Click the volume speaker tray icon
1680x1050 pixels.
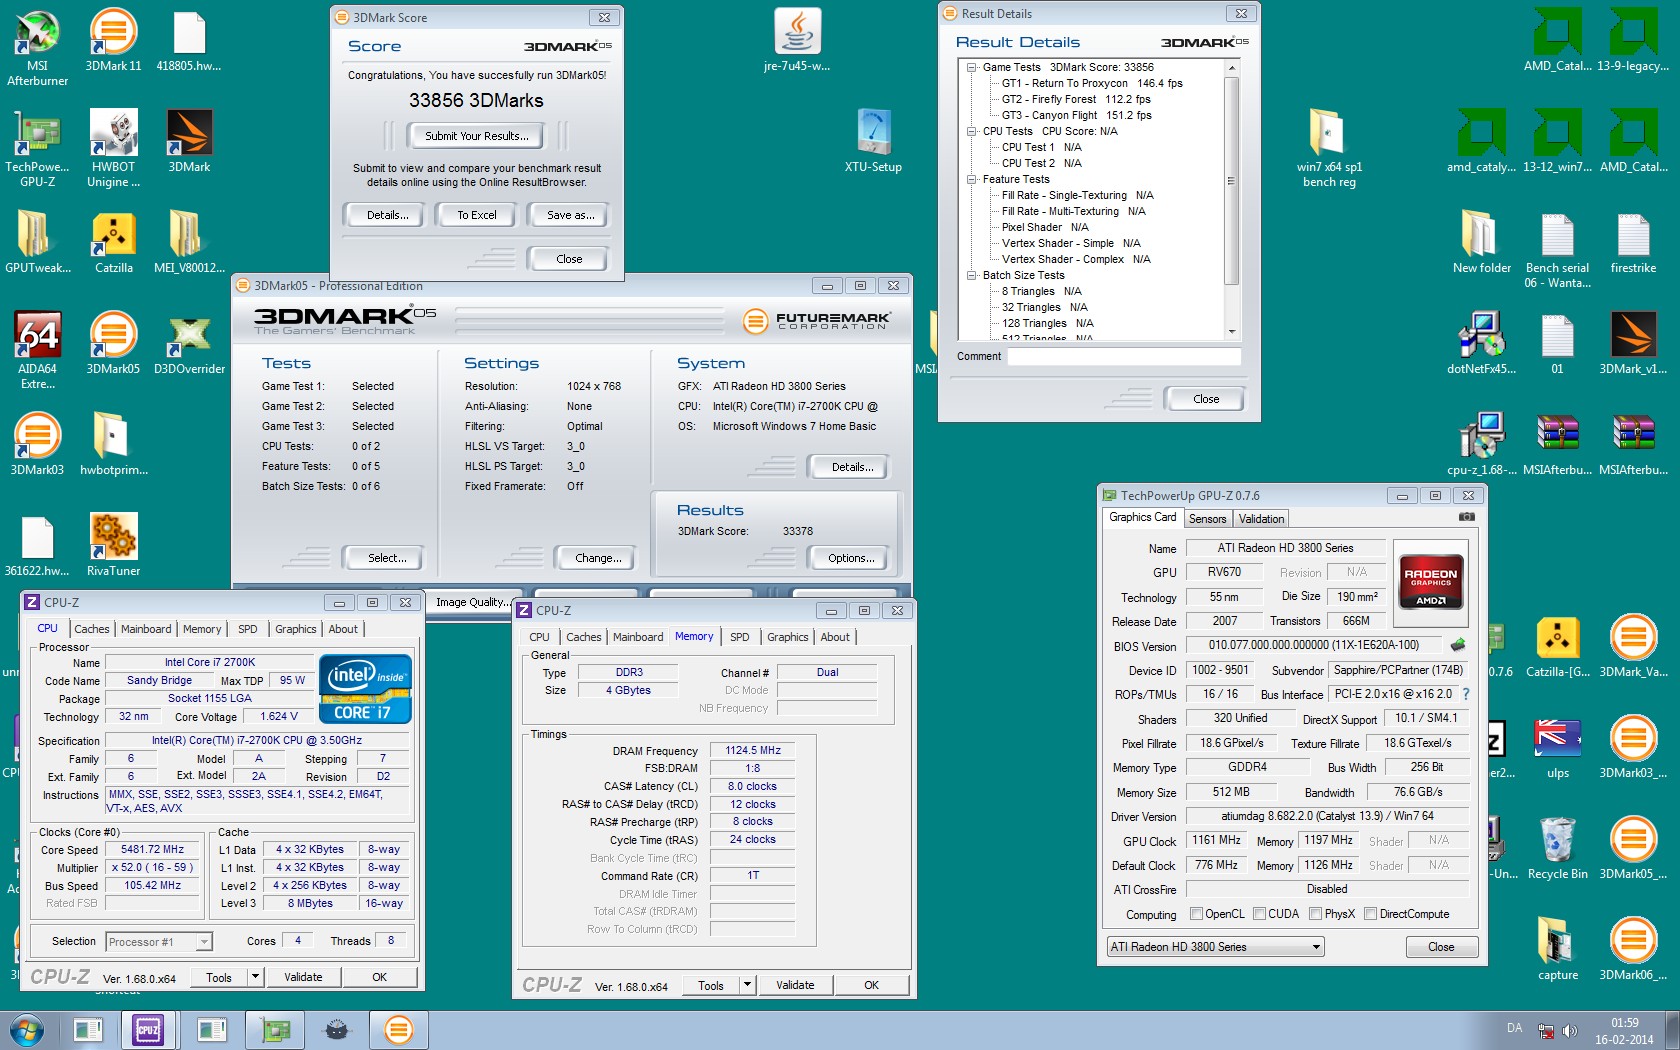click(1569, 1030)
